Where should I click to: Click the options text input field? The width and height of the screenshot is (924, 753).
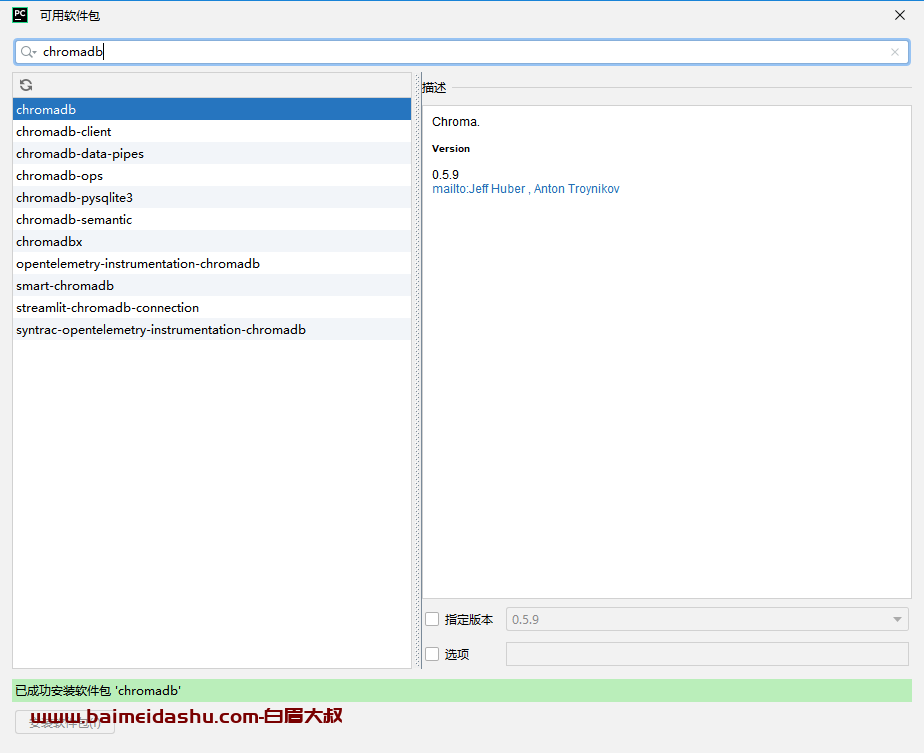click(x=707, y=654)
